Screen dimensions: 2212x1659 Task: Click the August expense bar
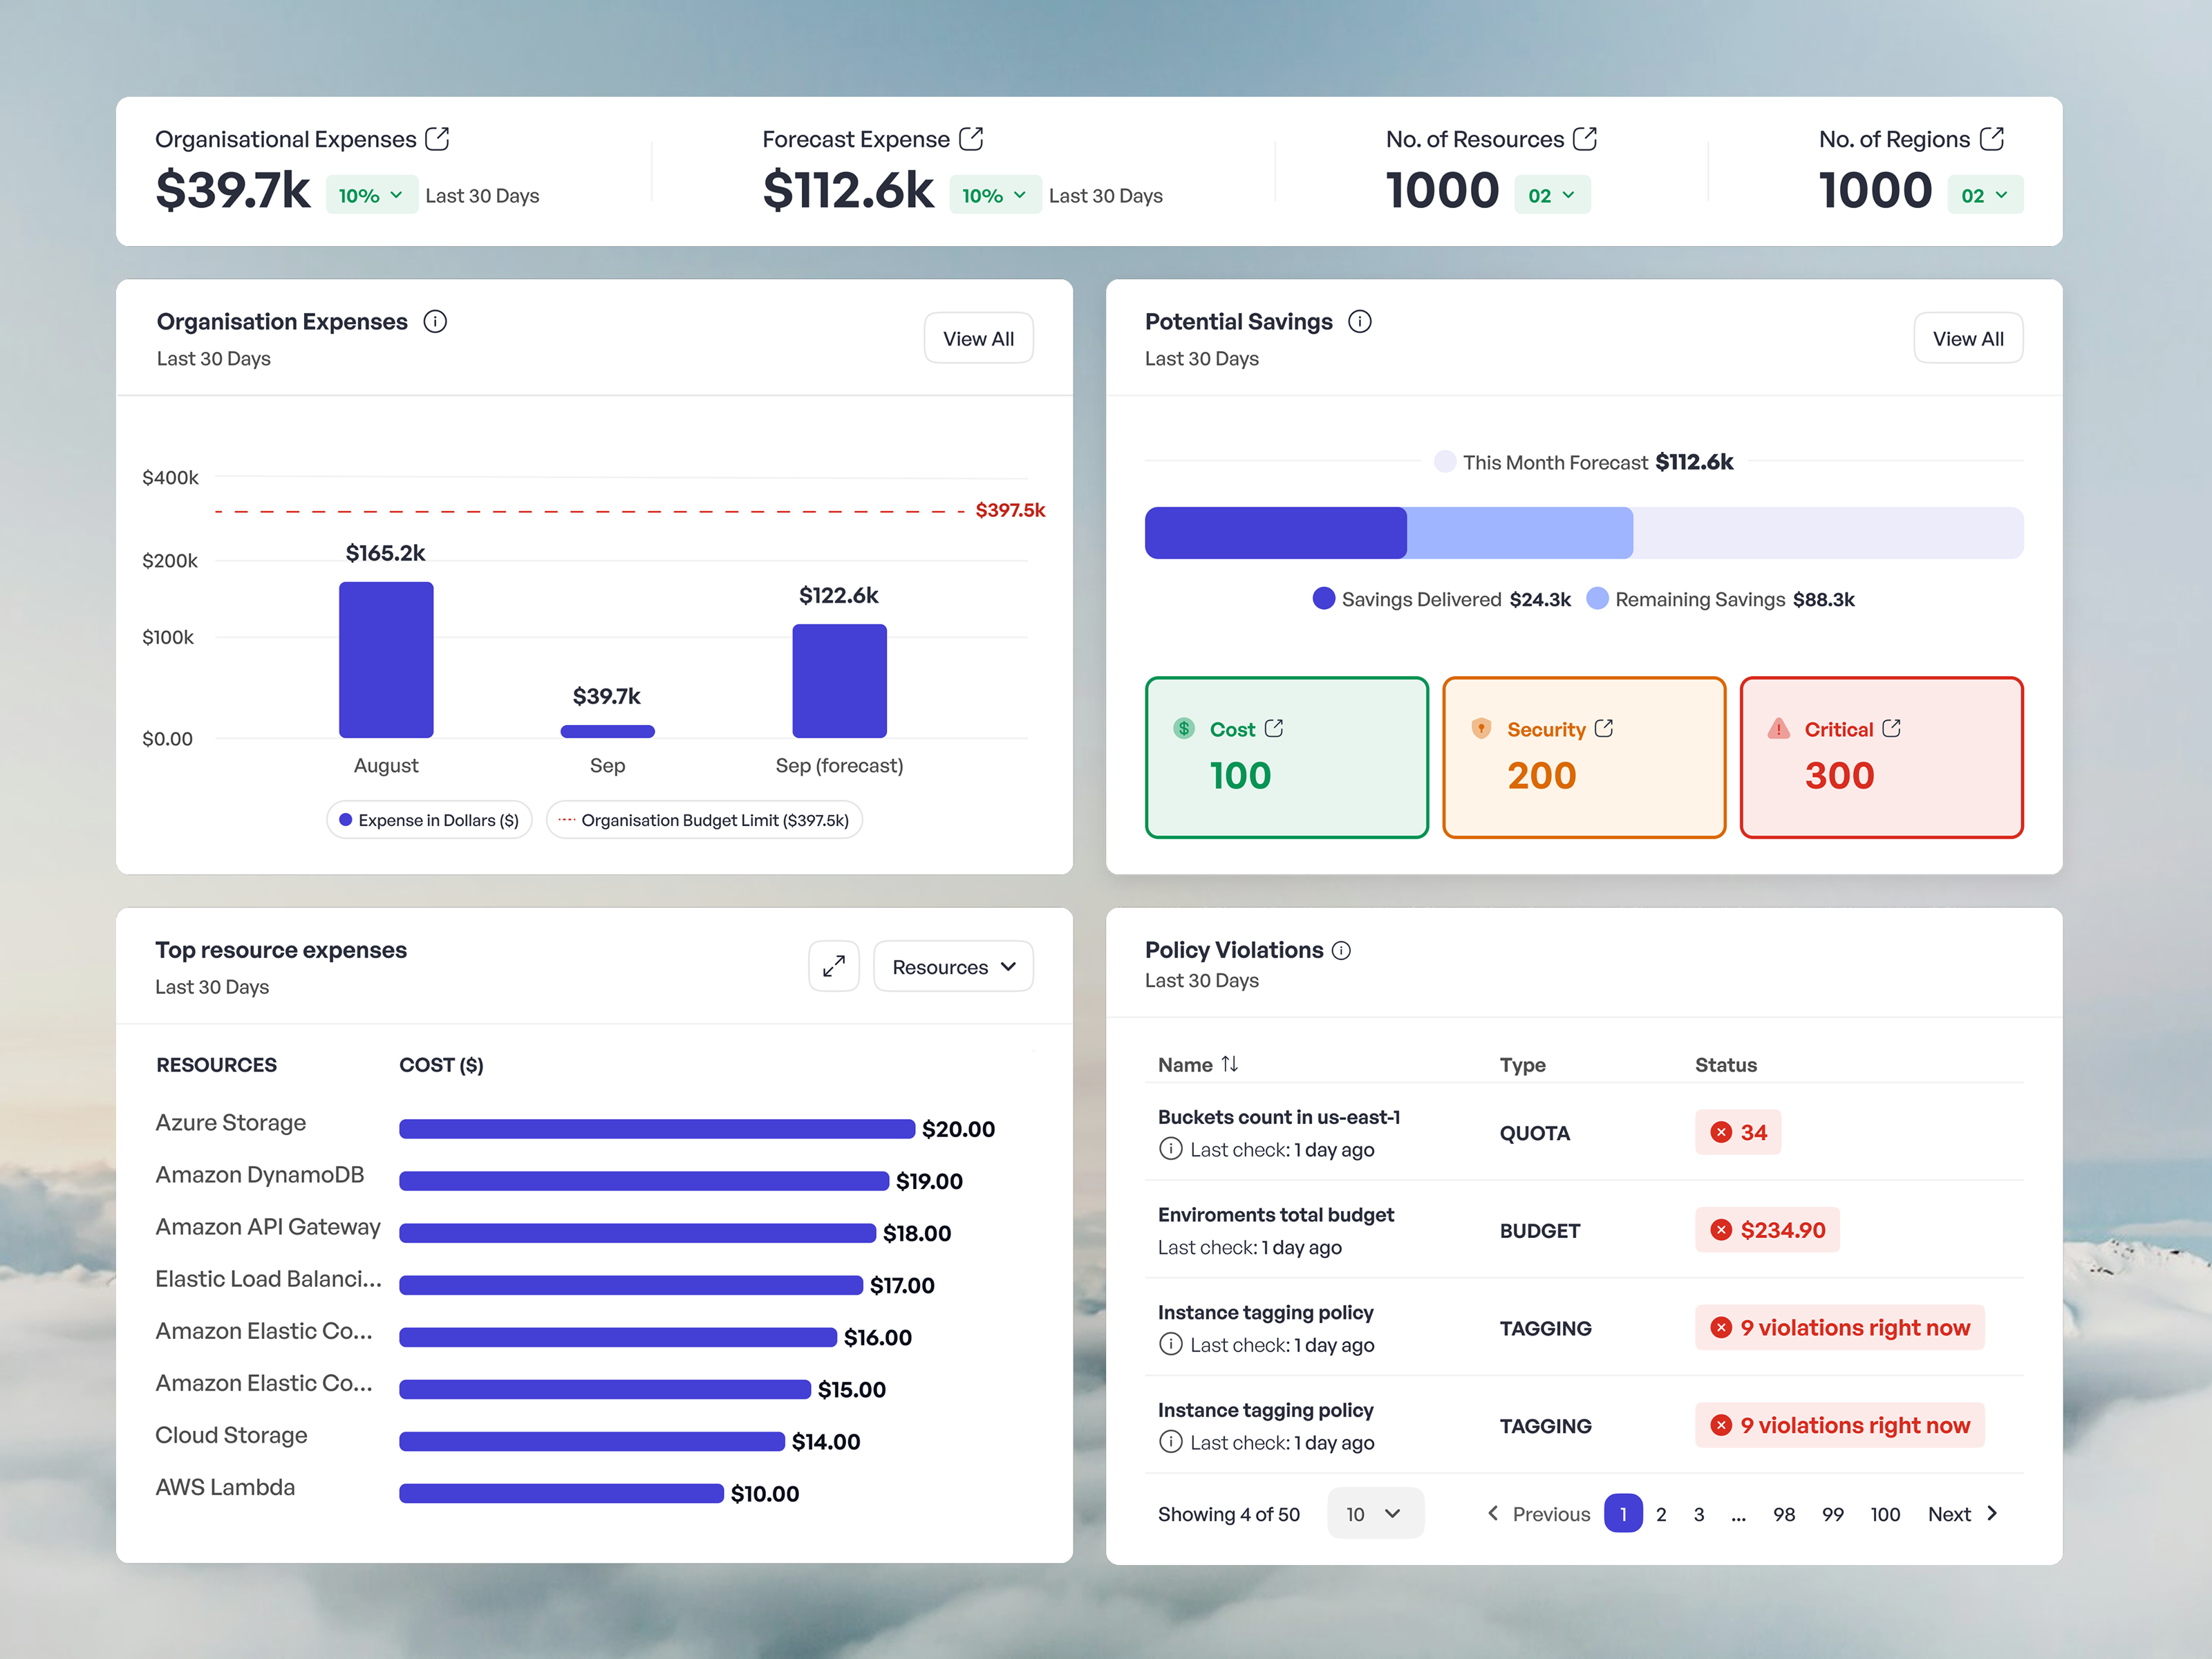tap(386, 660)
